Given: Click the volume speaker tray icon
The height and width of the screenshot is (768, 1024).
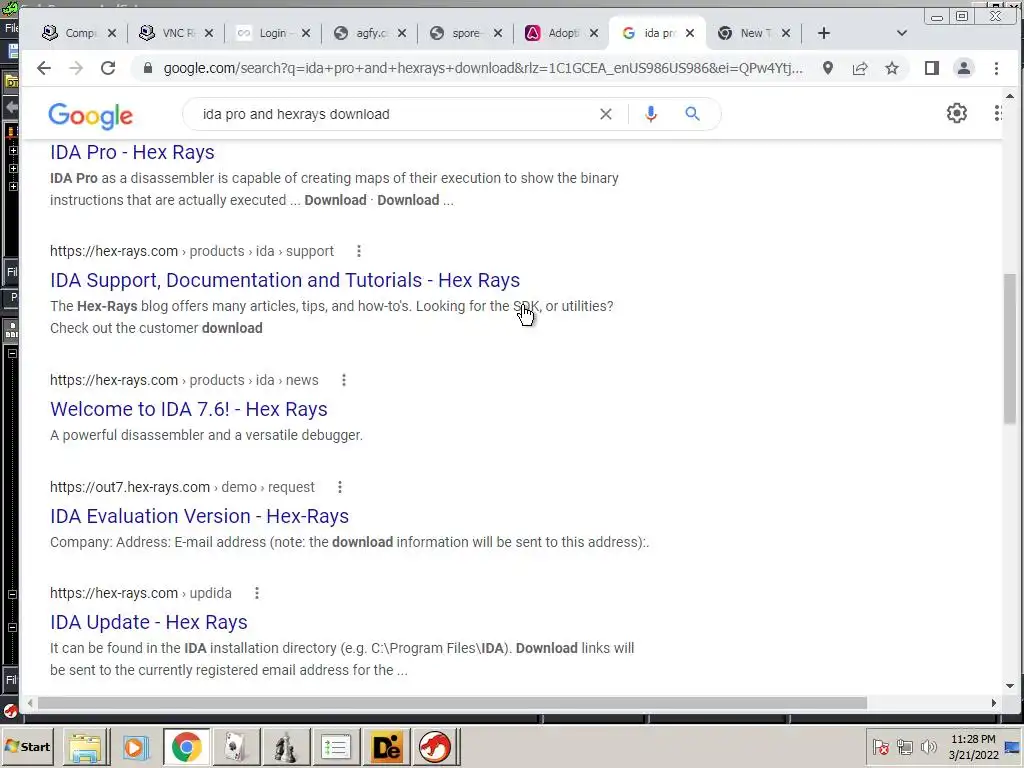Looking at the screenshot, I should (928, 747).
